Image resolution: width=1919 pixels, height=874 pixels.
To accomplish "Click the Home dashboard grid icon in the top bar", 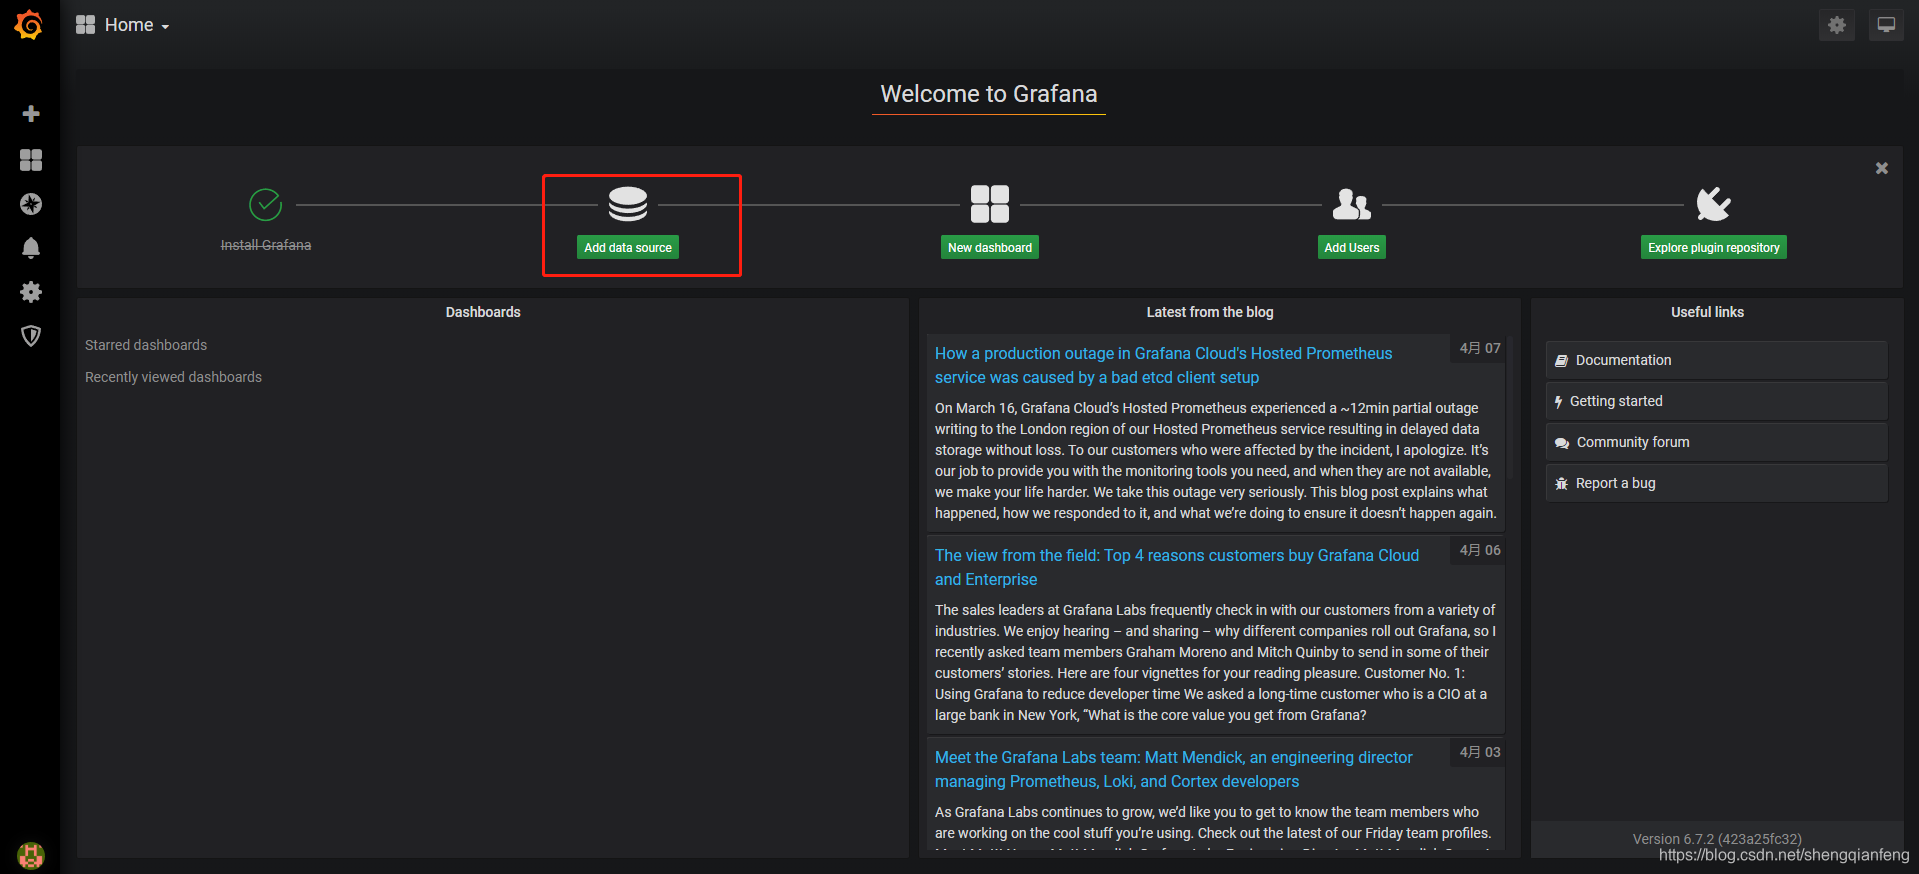I will pyautogui.click(x=86, y=25).
